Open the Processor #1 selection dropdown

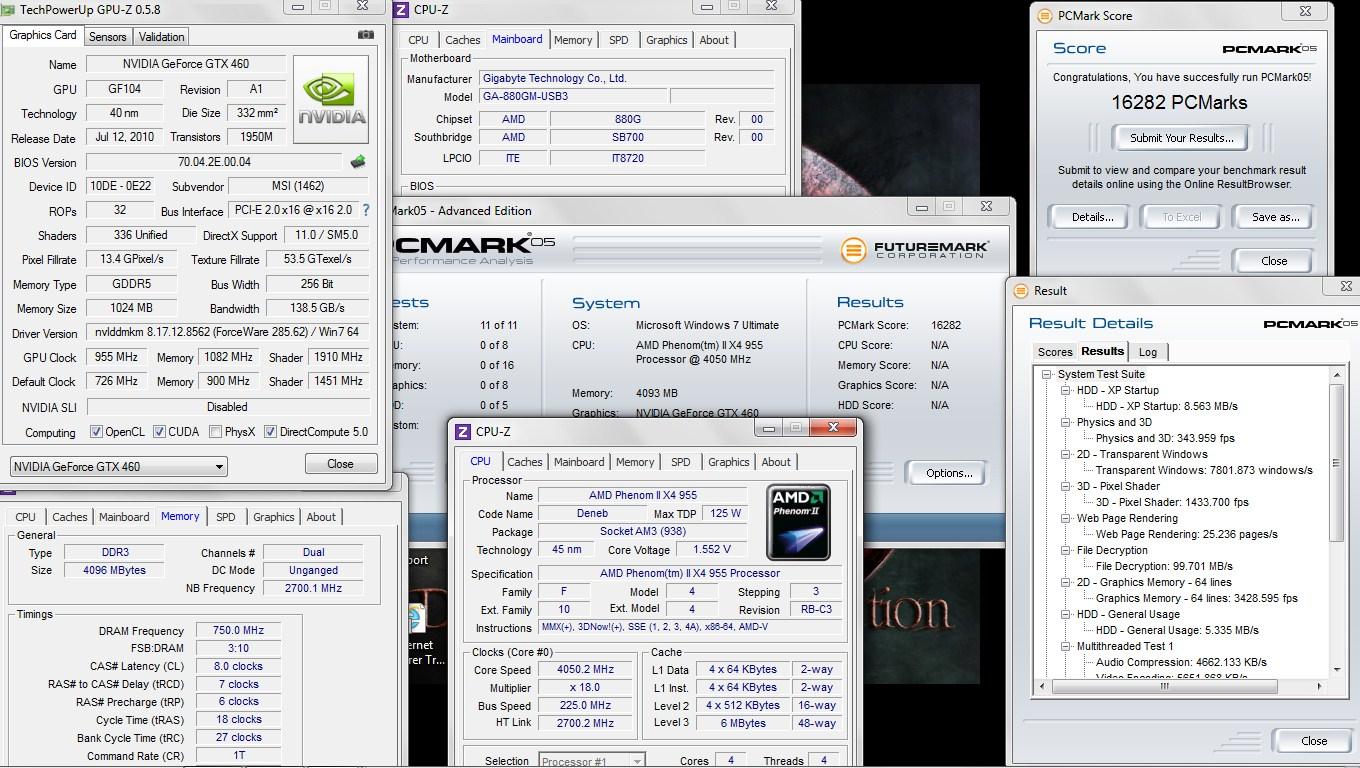(592, 761)
